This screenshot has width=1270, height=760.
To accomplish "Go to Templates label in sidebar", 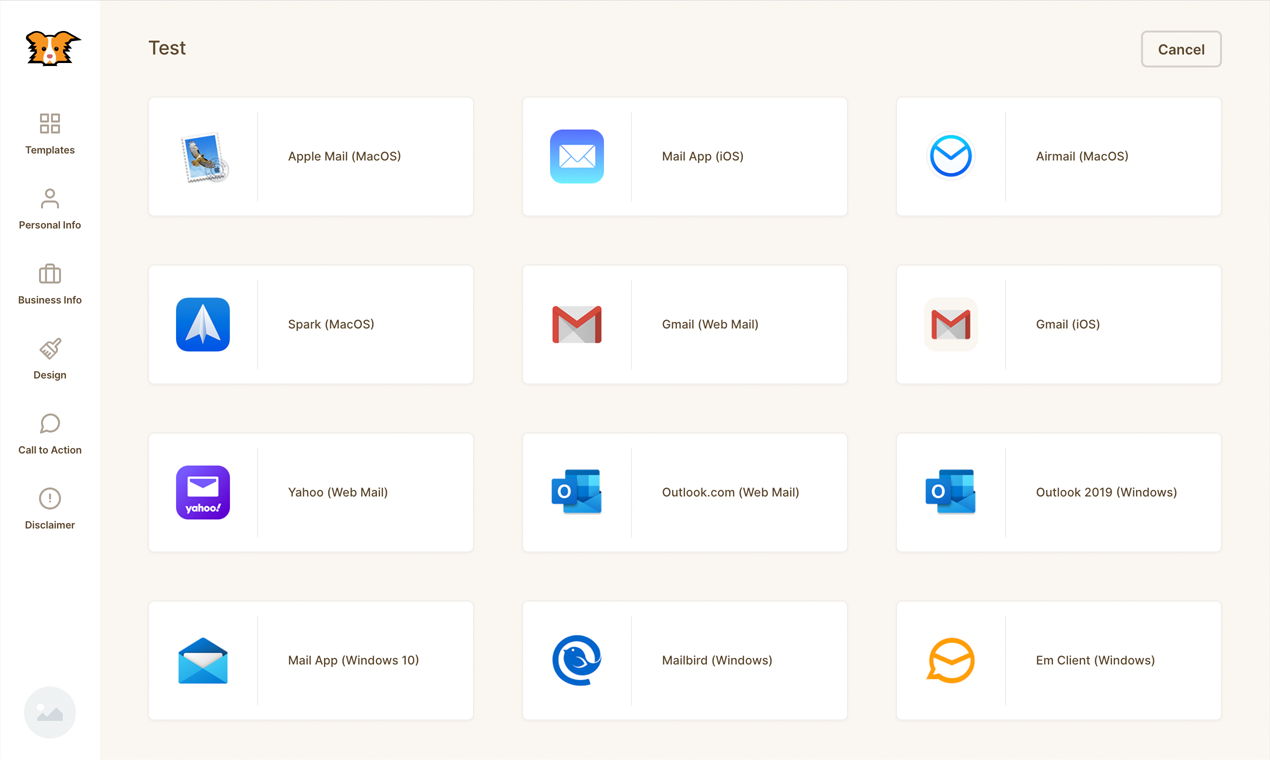I will coord(50,150).
